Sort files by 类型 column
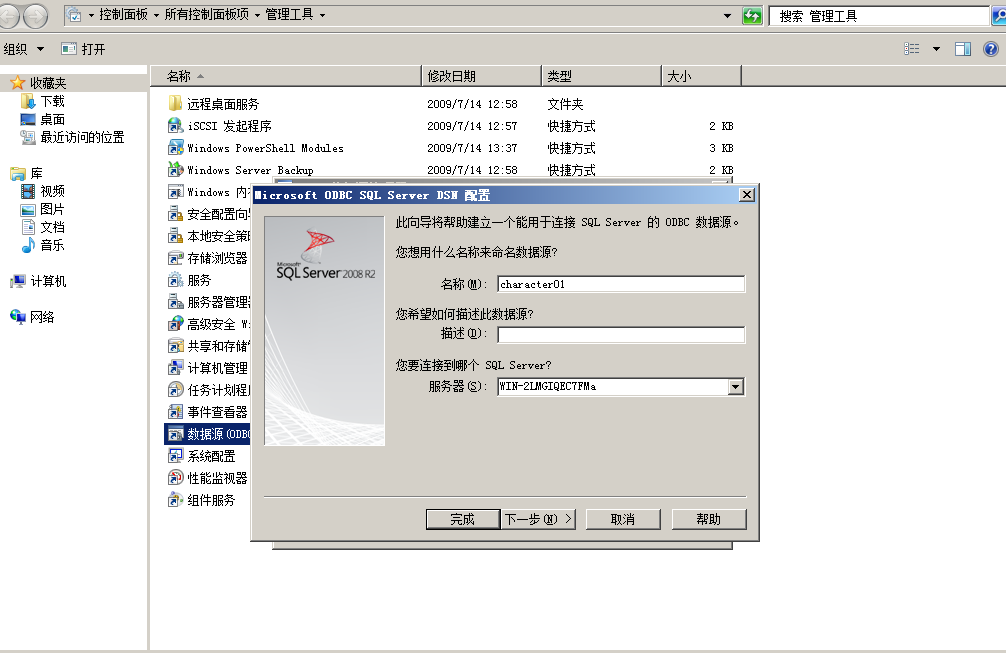This screenshot has width=1006, height=653. pyautogui.click(x=601, y=76)
